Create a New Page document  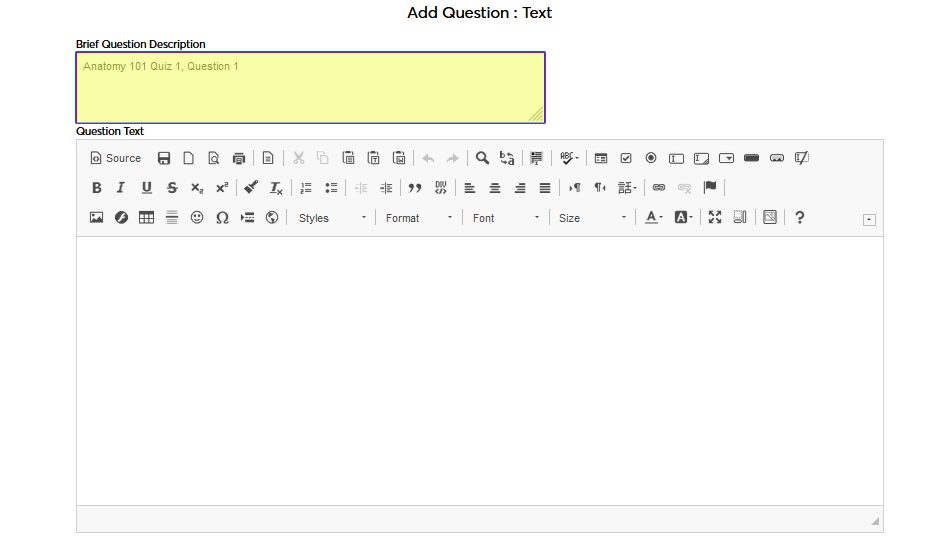click(189, 158)
